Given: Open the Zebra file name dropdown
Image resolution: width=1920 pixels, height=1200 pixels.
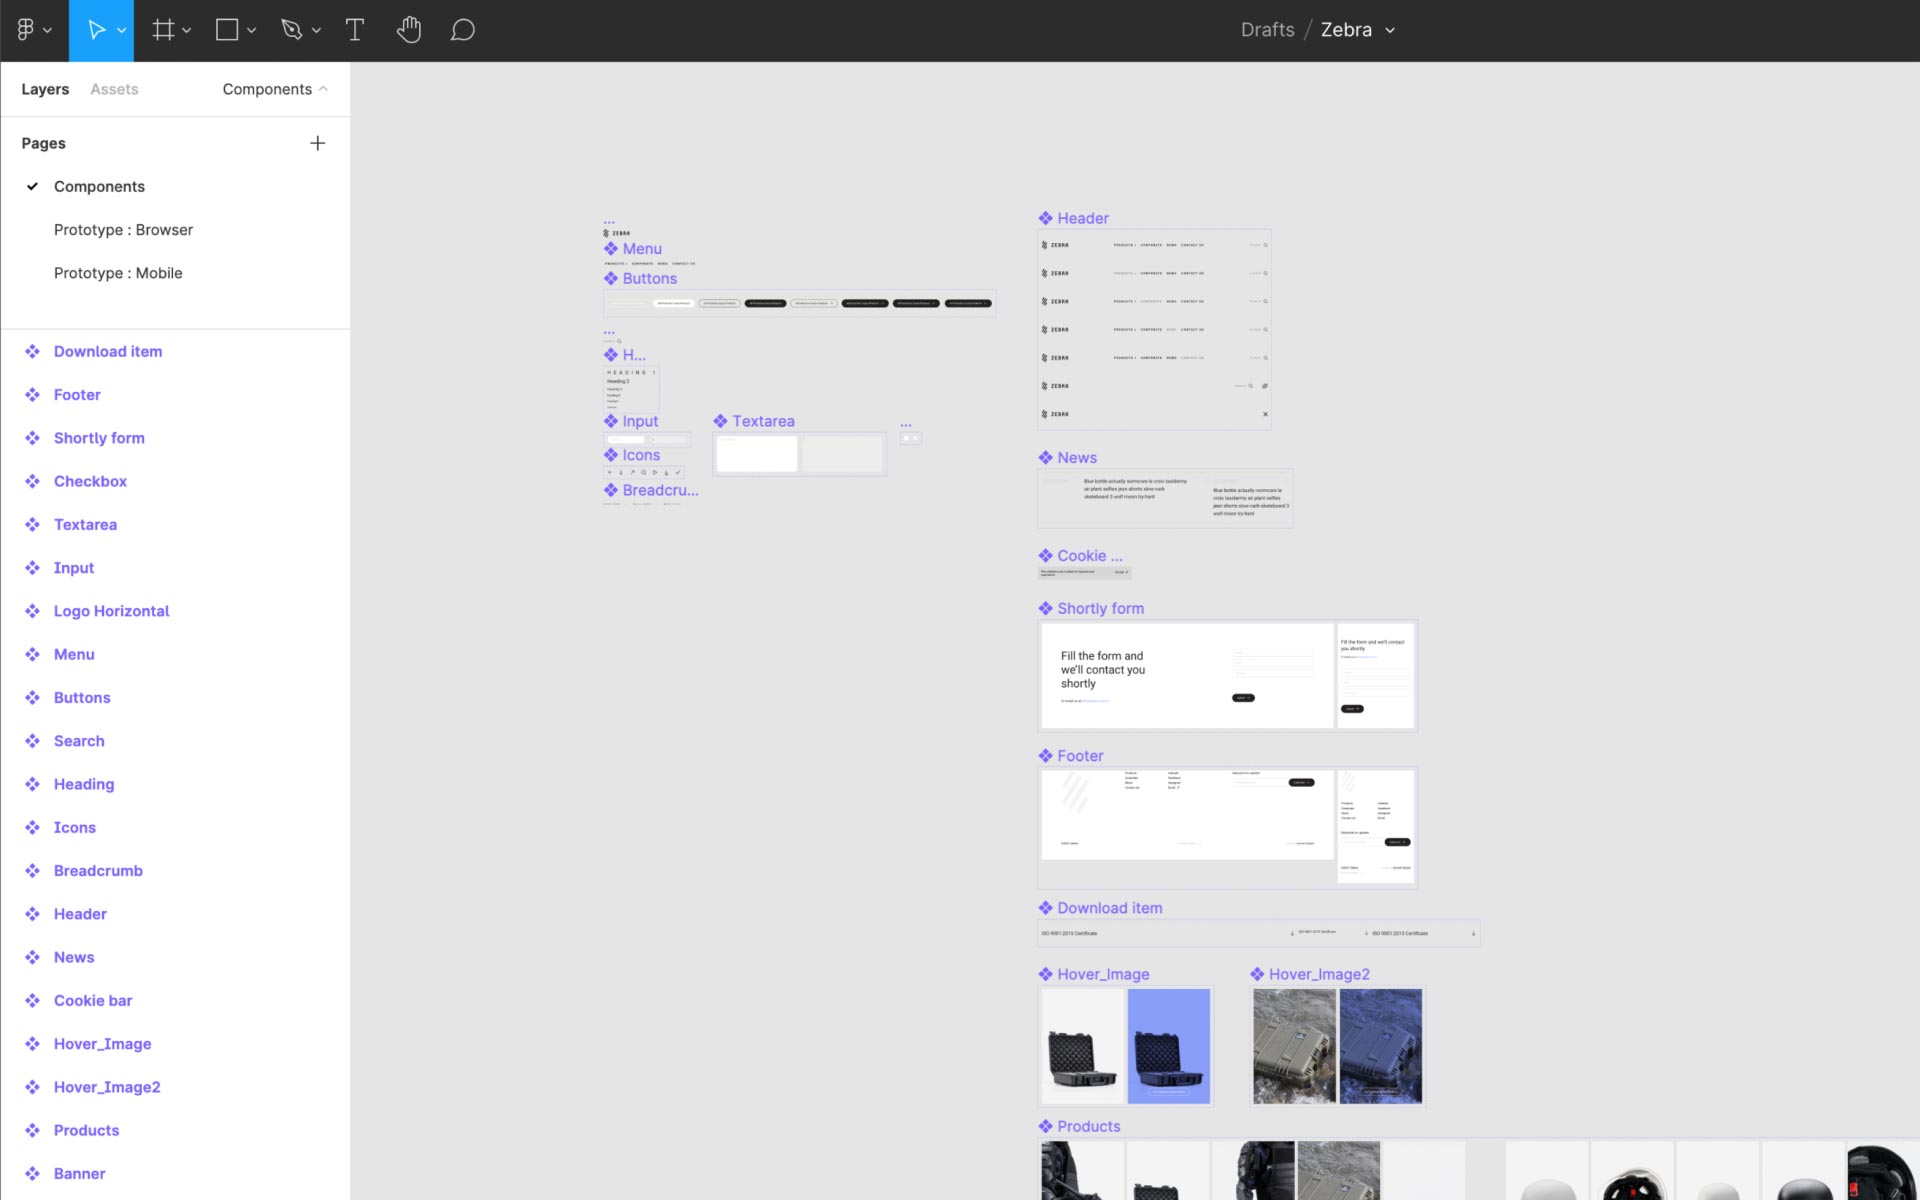Looking at the screenshot, I should (x=1390, y=29).
